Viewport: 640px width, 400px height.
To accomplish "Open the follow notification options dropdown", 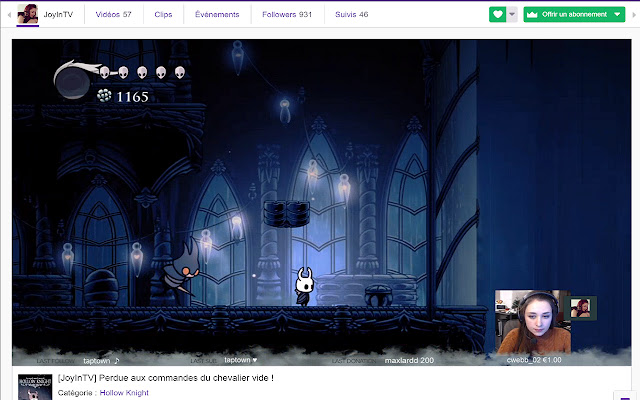I will pyautogui.click(x=512, y=14).
